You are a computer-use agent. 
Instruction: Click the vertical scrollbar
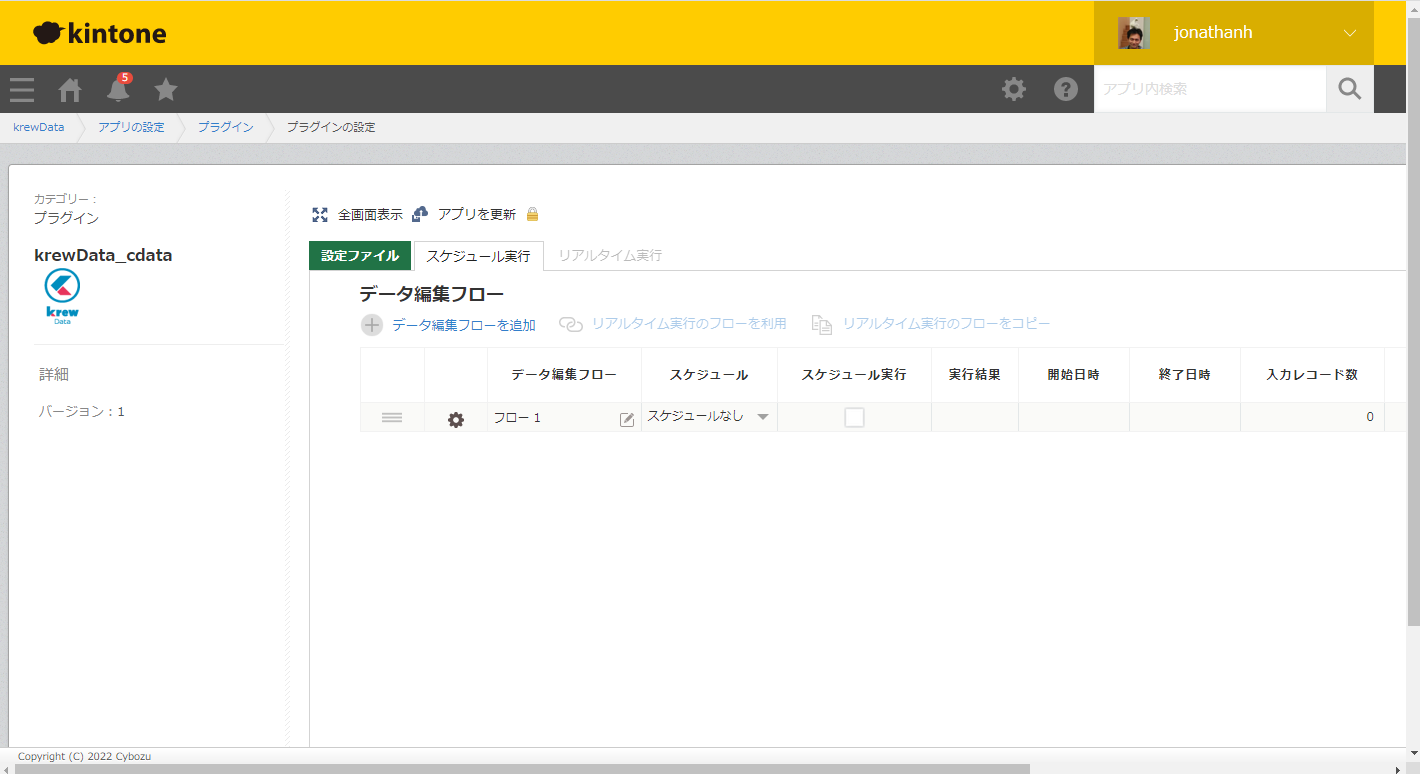[1413, 320]
